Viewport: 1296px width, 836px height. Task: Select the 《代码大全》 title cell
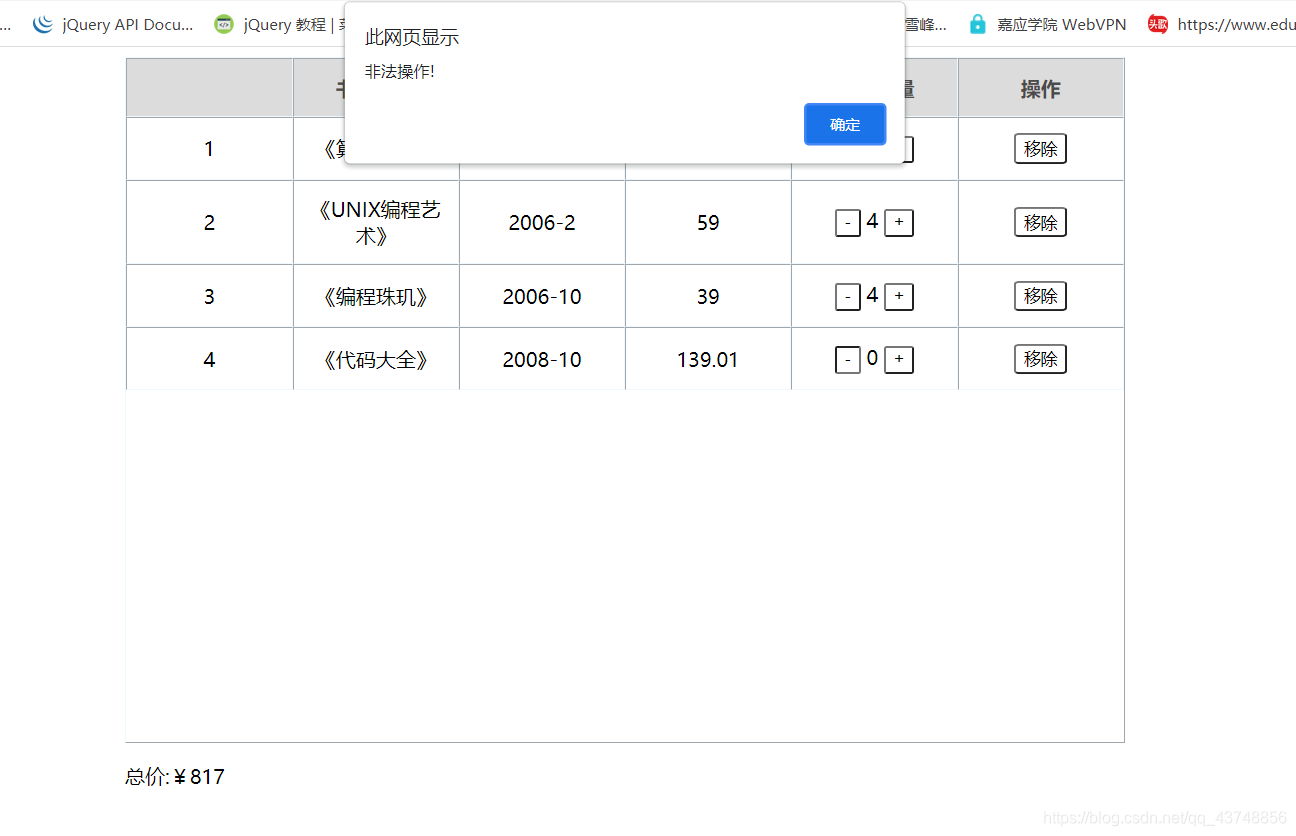376,360
